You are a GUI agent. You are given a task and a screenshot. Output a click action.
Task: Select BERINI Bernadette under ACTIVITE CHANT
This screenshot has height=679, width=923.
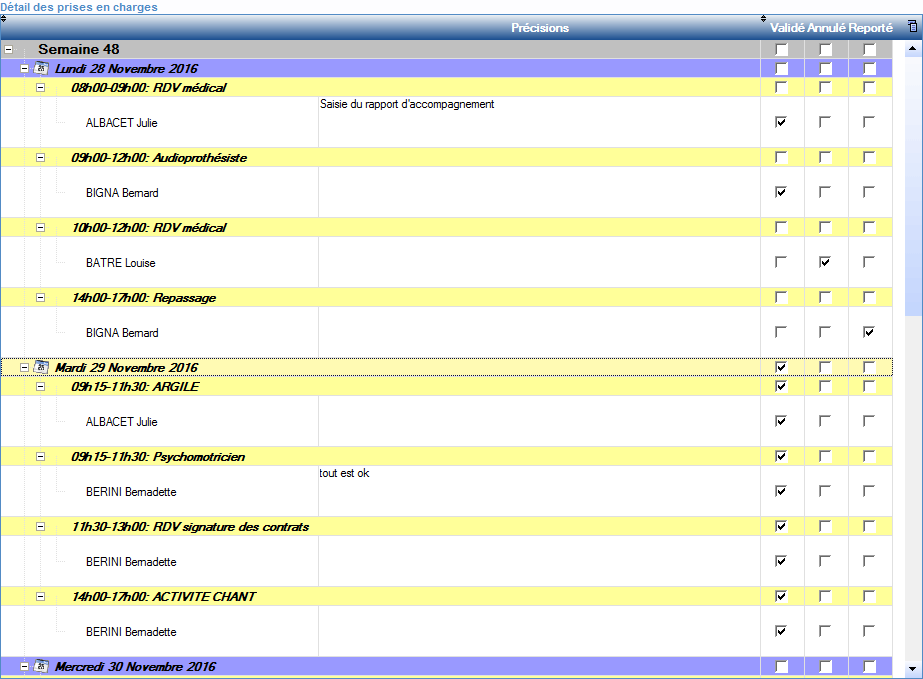[x=131, y=632]
